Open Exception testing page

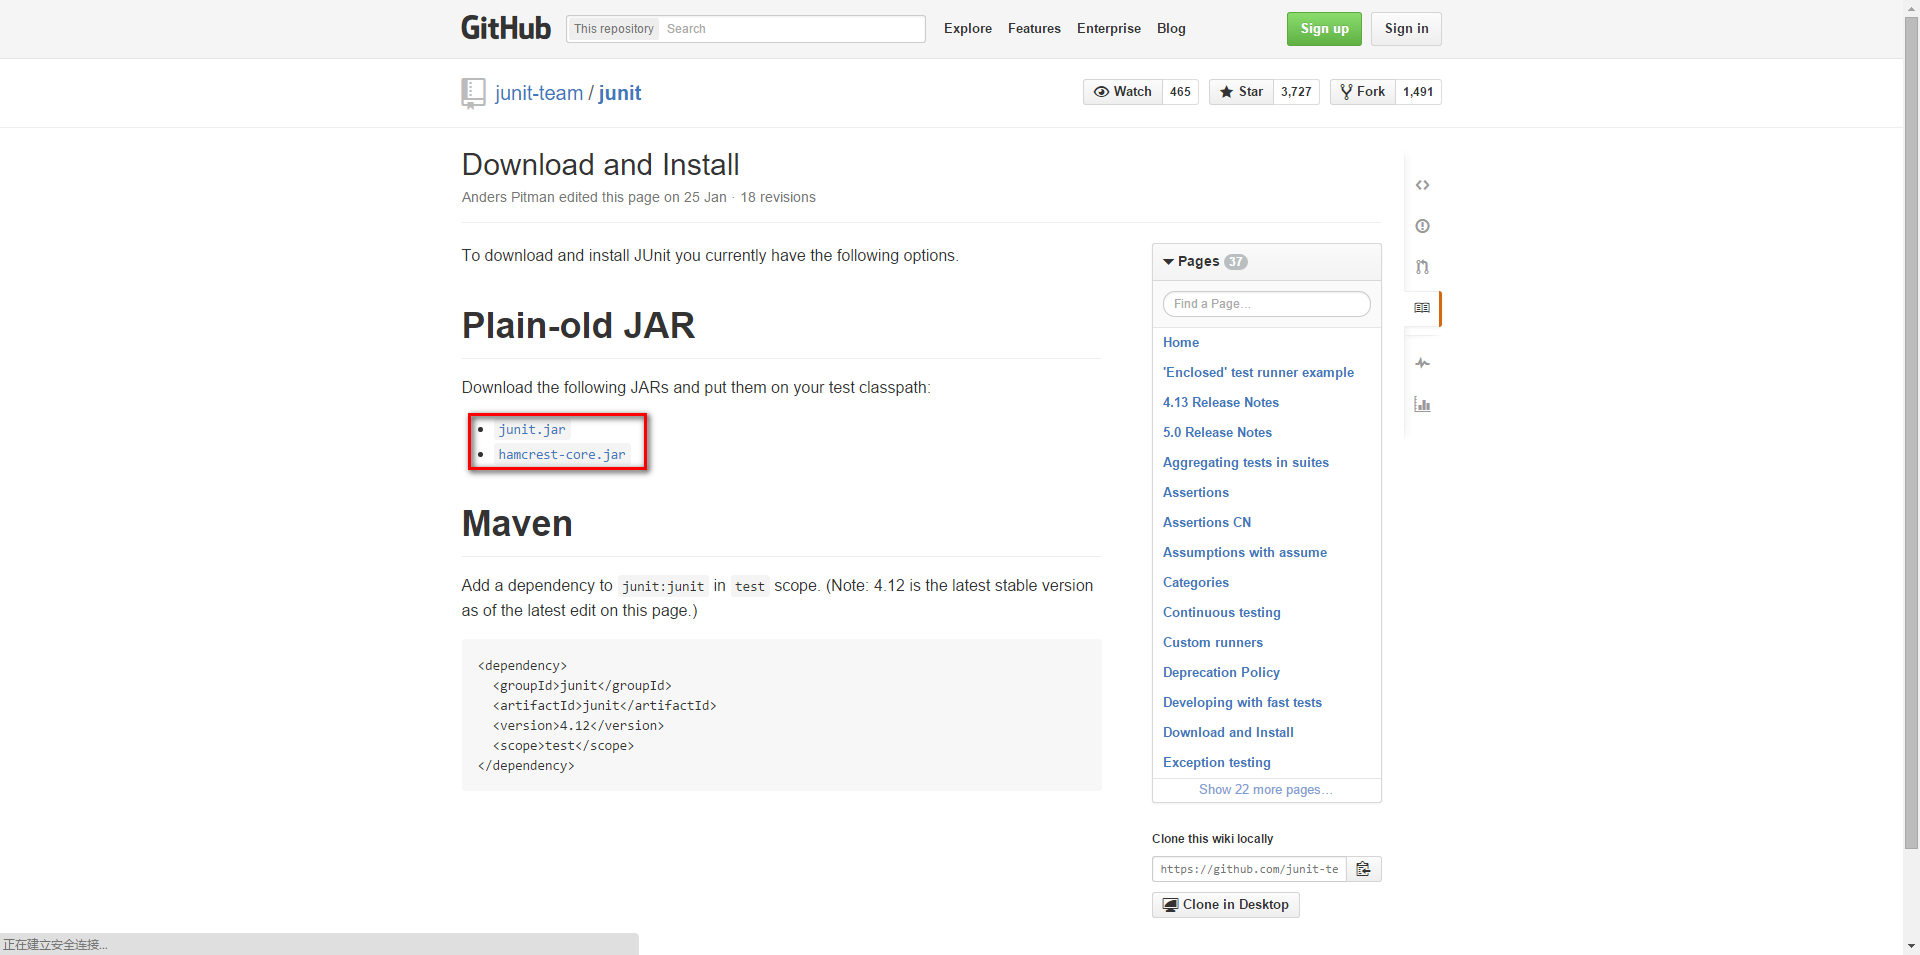(x=1216, y=762)
